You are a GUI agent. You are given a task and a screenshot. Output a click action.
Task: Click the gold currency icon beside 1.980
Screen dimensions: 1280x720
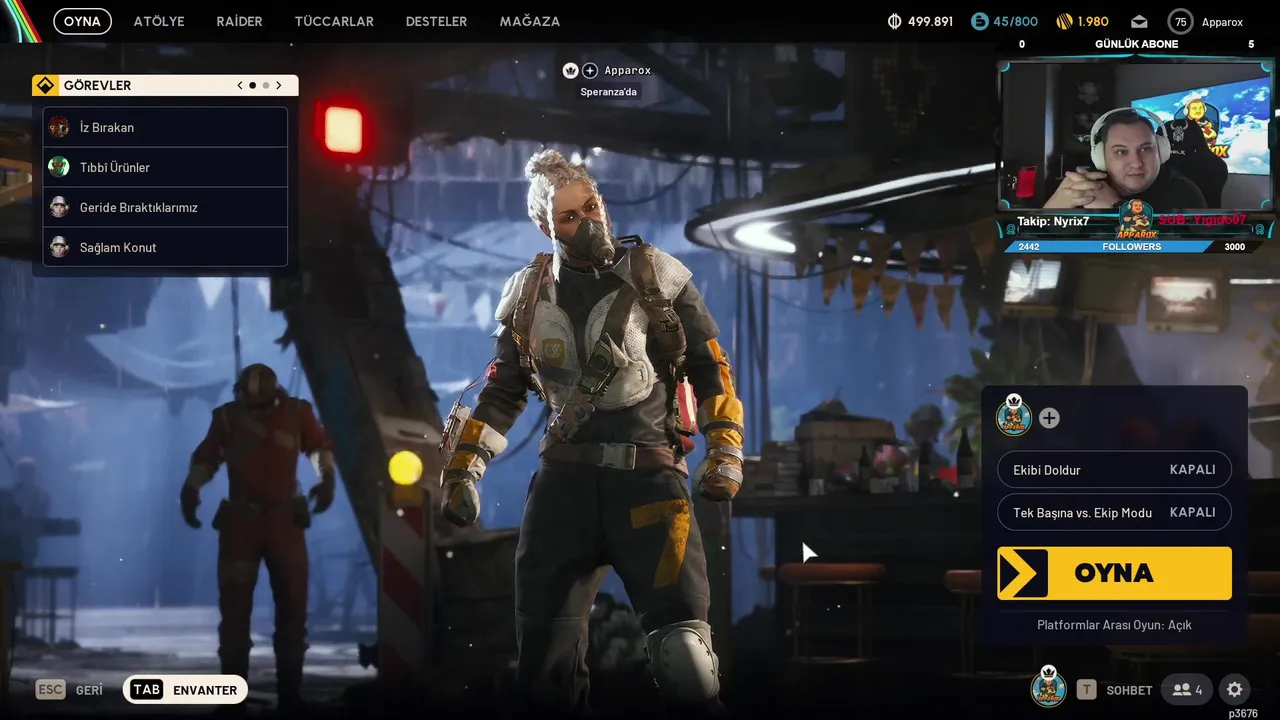click(1064, 21)
